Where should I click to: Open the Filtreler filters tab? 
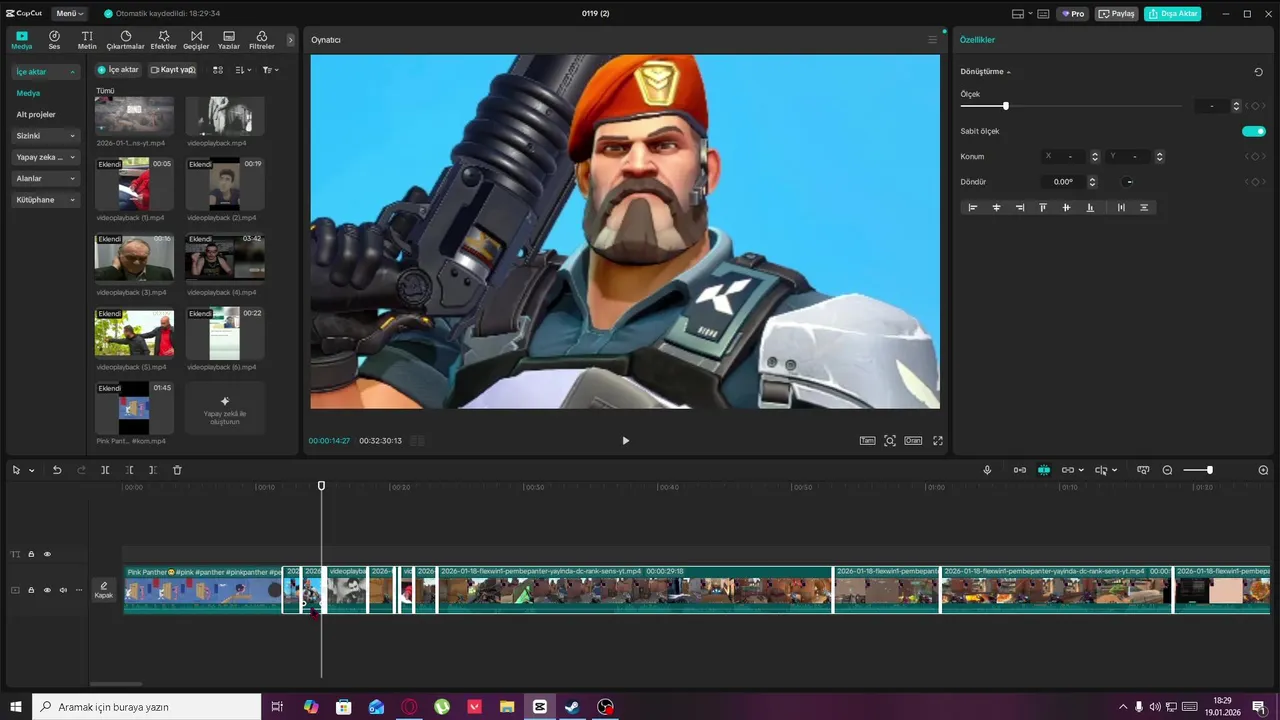coord(261,40)
